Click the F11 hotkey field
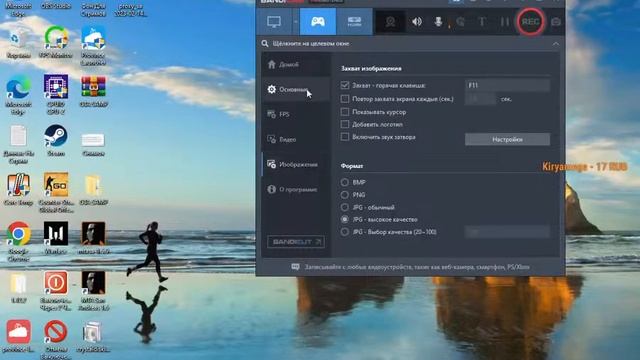This screenshot has height=360, width=640. tap(507, 85)
